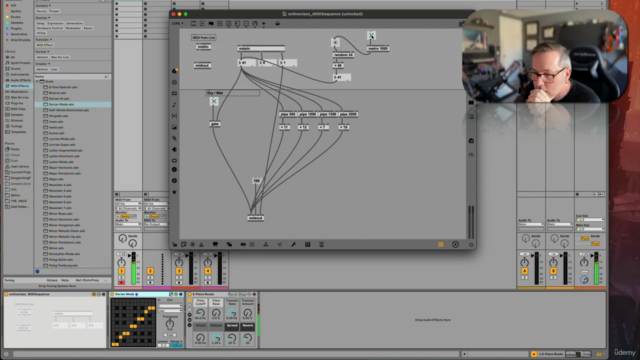Image resolution: width=640 pixels, height=360 pixels.
Task: Click the message box icon in Max toolbar
Action: [x=202, y=24]
